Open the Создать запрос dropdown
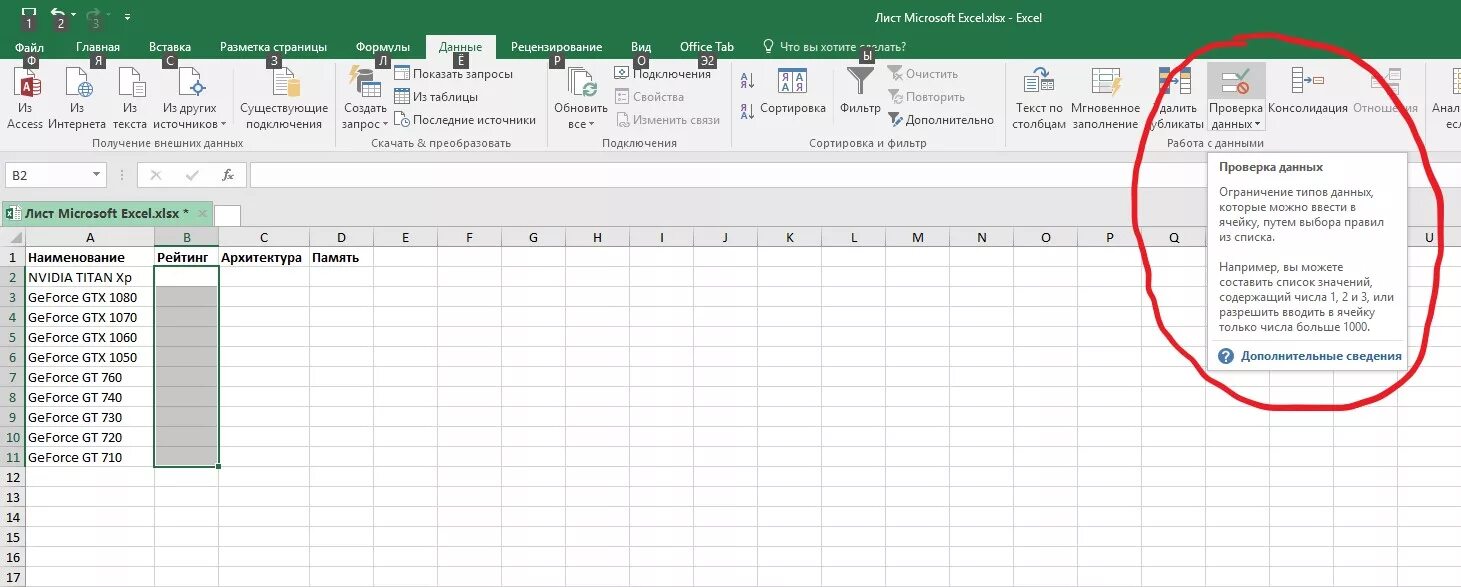The width and height of the screenshot is (1461, 587). [x=364, y=98]
